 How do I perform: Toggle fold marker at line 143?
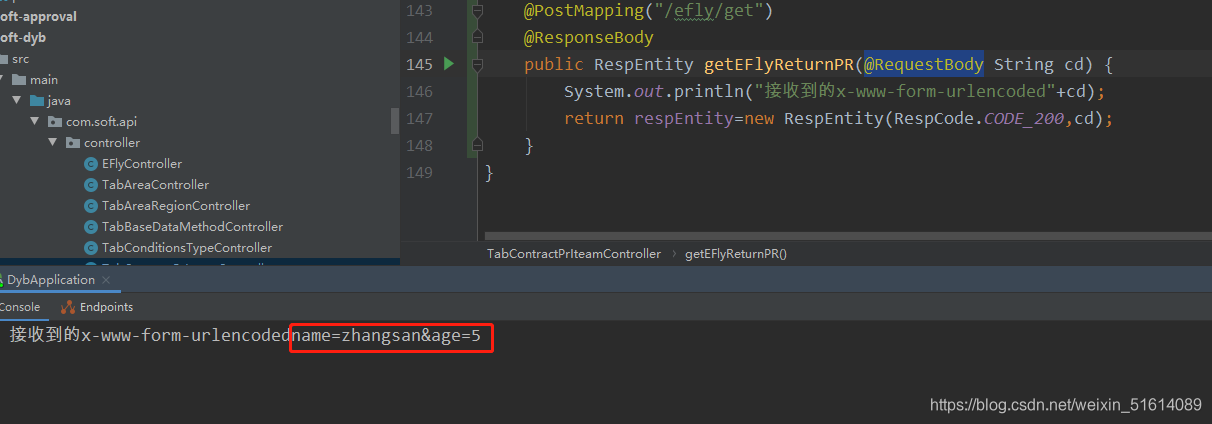pos(477,11)
